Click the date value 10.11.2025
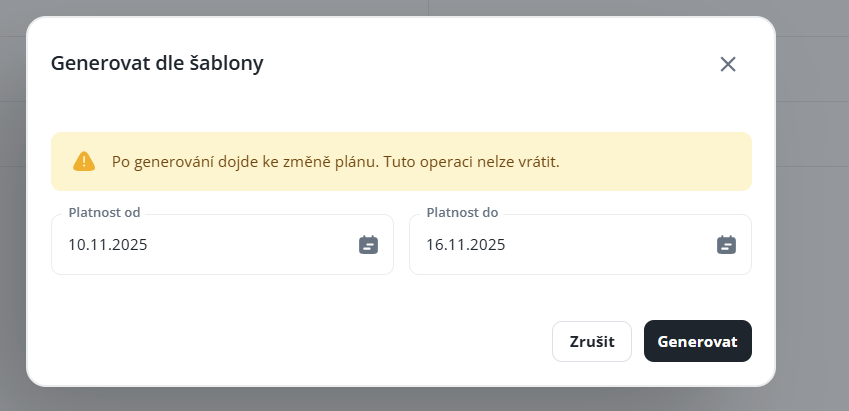The width and height of the screenshot is (849, 411). pos(107,244)
